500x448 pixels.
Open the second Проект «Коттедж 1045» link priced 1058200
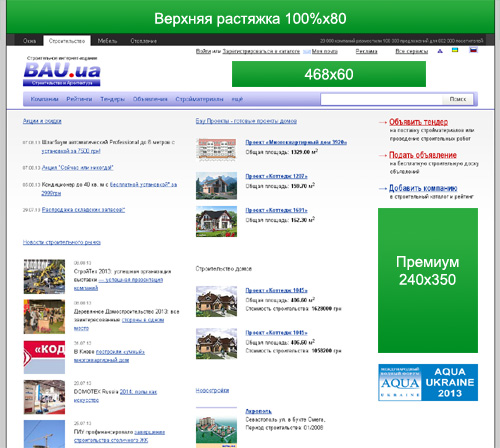pyautogui.click(x=276, y=333)
